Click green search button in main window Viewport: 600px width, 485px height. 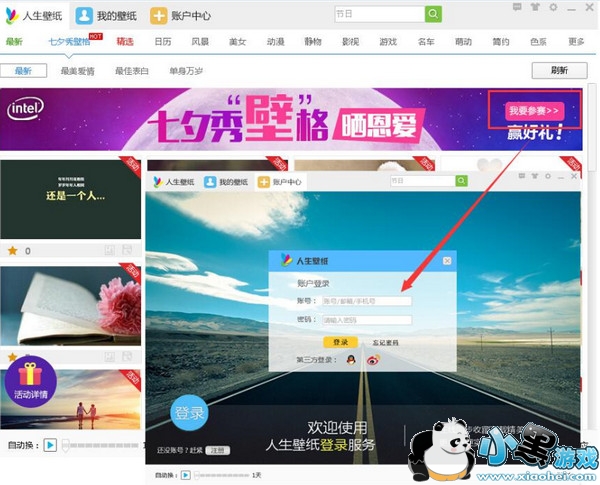click(x=433, y=14)
